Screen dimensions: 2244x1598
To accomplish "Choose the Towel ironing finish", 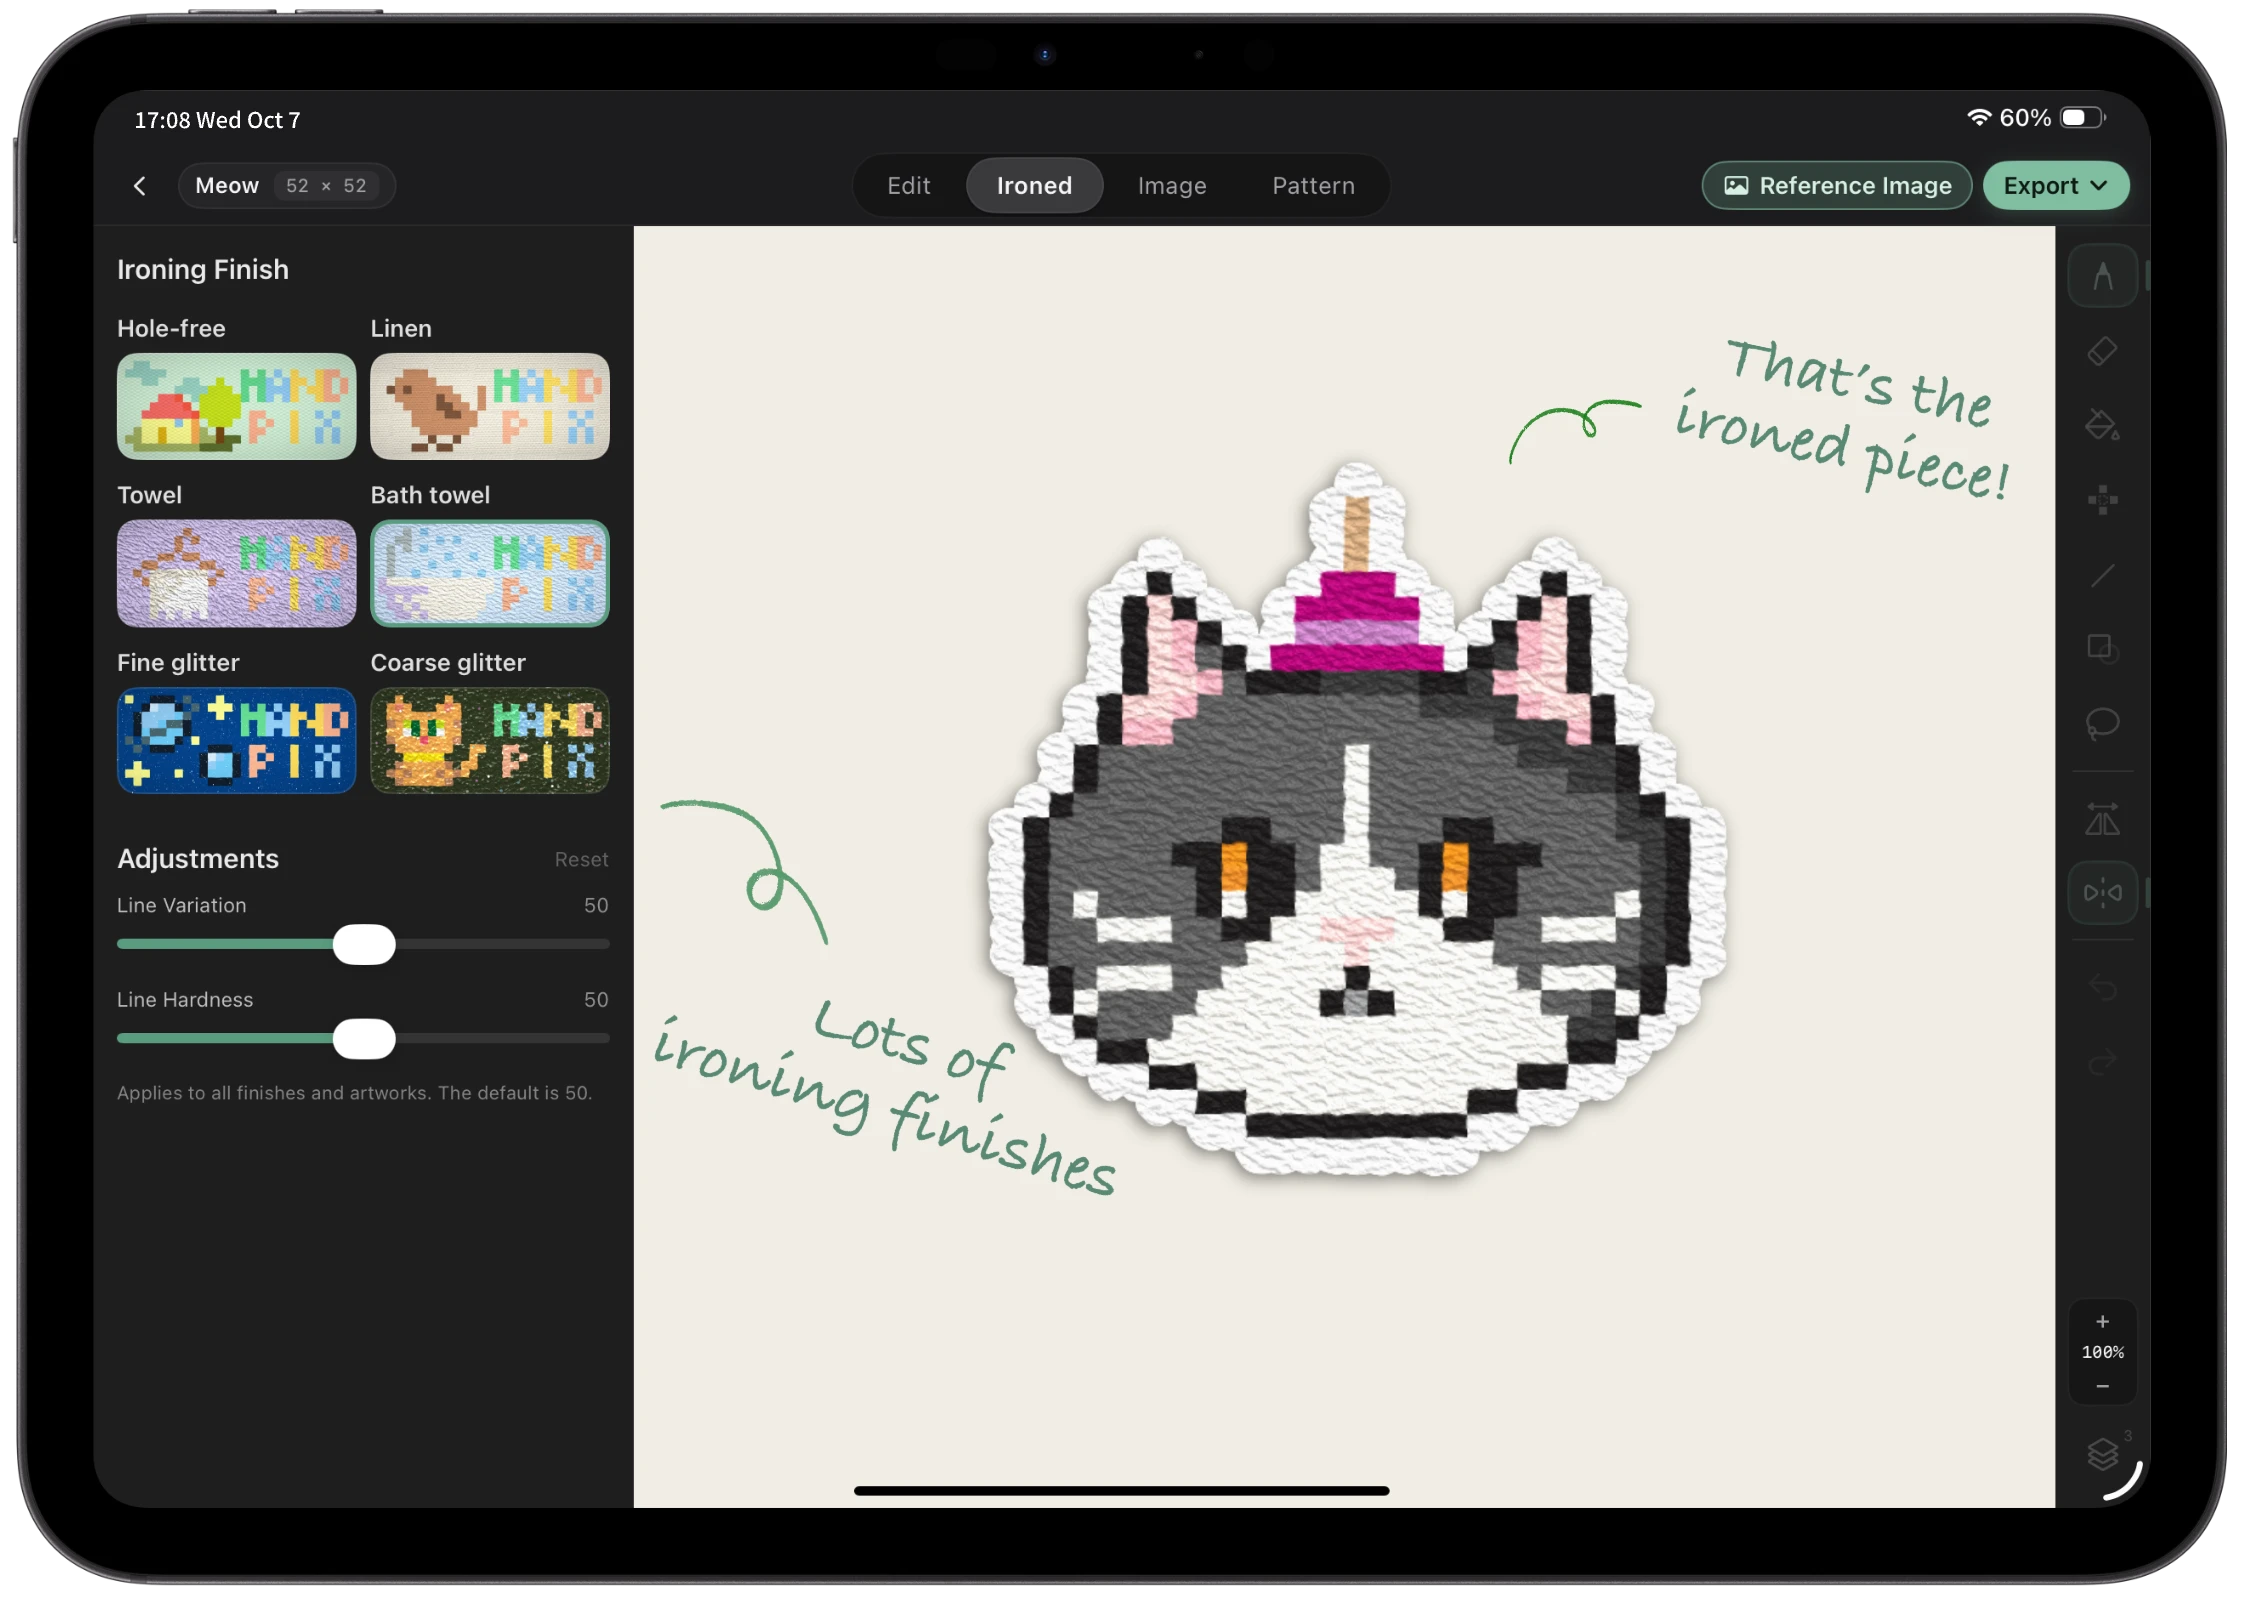I will (236, 573).
